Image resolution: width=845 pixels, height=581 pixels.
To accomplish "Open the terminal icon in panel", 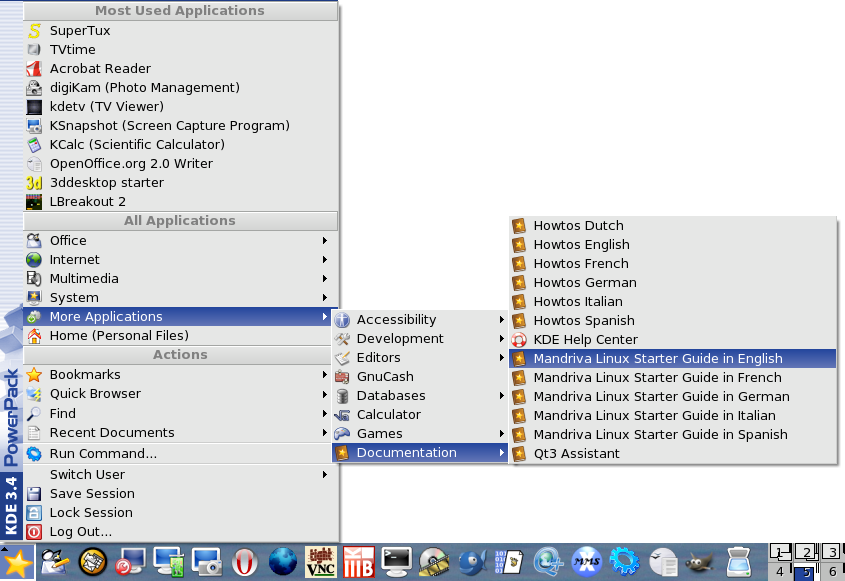I will pyautogui.click(x=396, y=562).
